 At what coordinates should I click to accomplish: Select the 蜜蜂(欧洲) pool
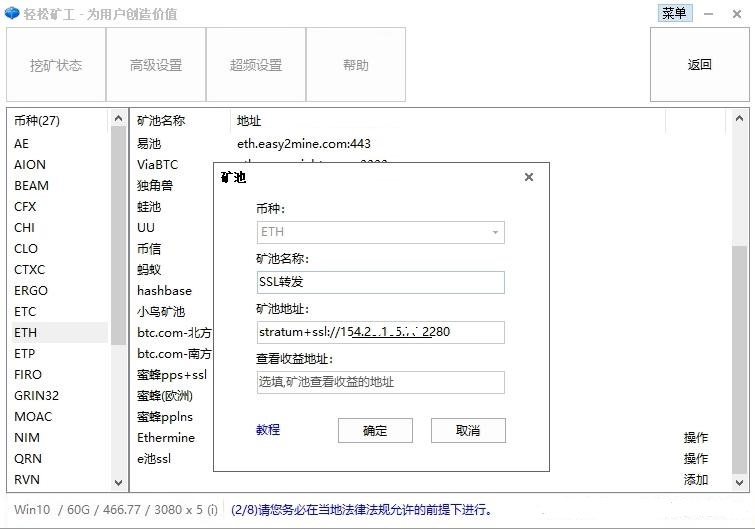165,396
